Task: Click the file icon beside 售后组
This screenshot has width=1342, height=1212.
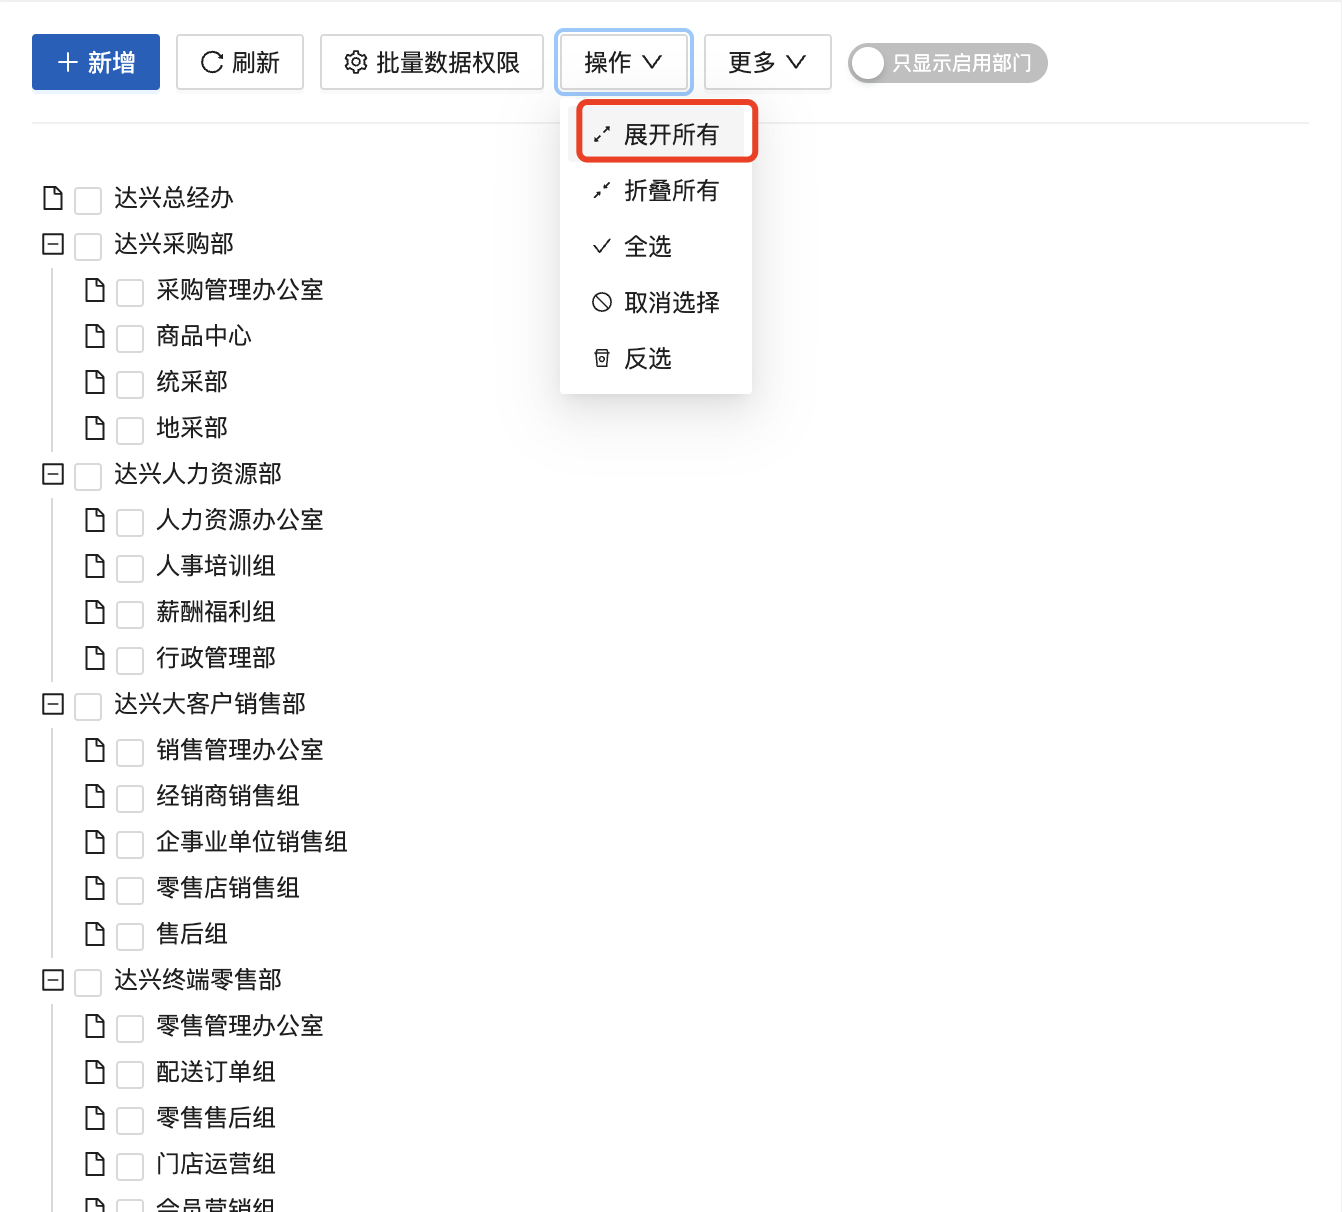Action: pos(95,934)
